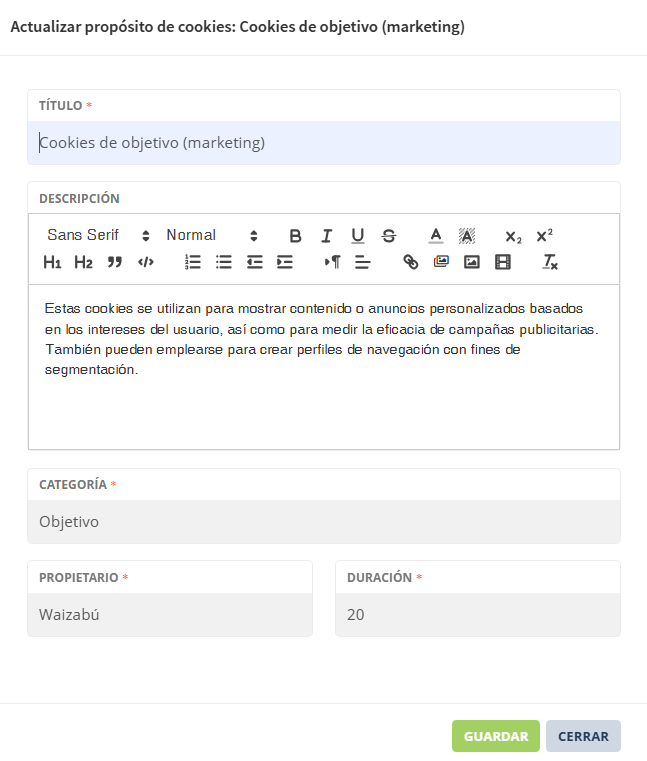Viewport: 647px width, 761px height.
Task: Clear text formatting
Action: coord(550,262)
